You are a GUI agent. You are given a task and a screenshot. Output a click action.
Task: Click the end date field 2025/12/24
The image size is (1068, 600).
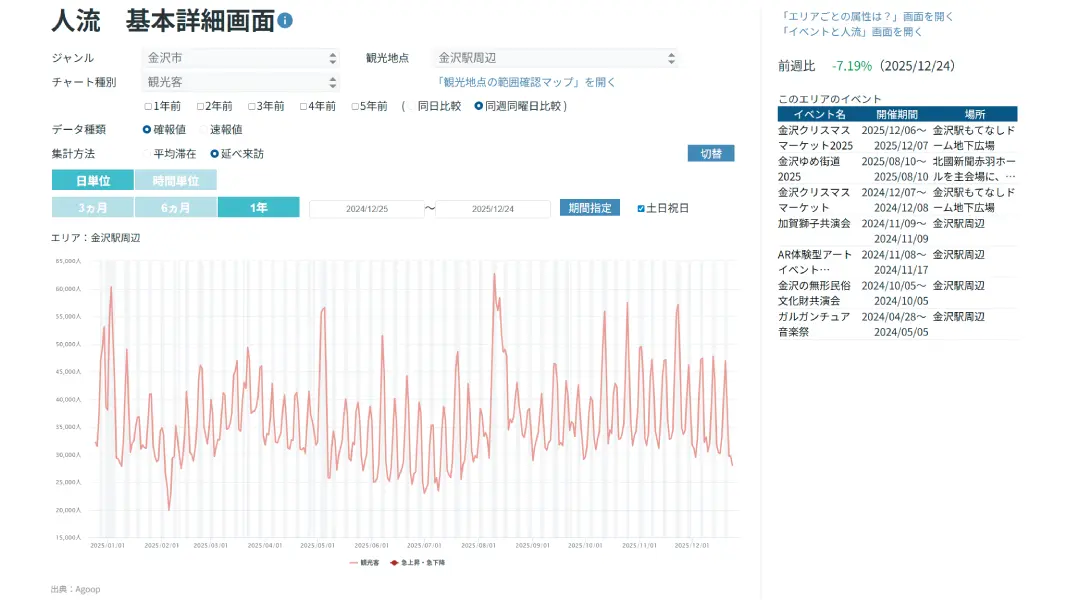point(493,208)
